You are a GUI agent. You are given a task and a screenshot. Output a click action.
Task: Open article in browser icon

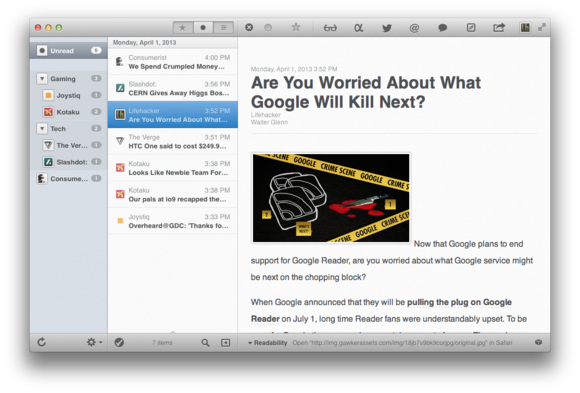pyautogui.click(x=471, y=28)
